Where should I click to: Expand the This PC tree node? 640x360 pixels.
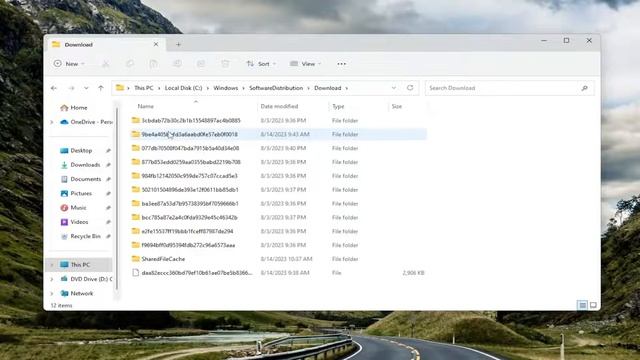[x=52, y=265]
